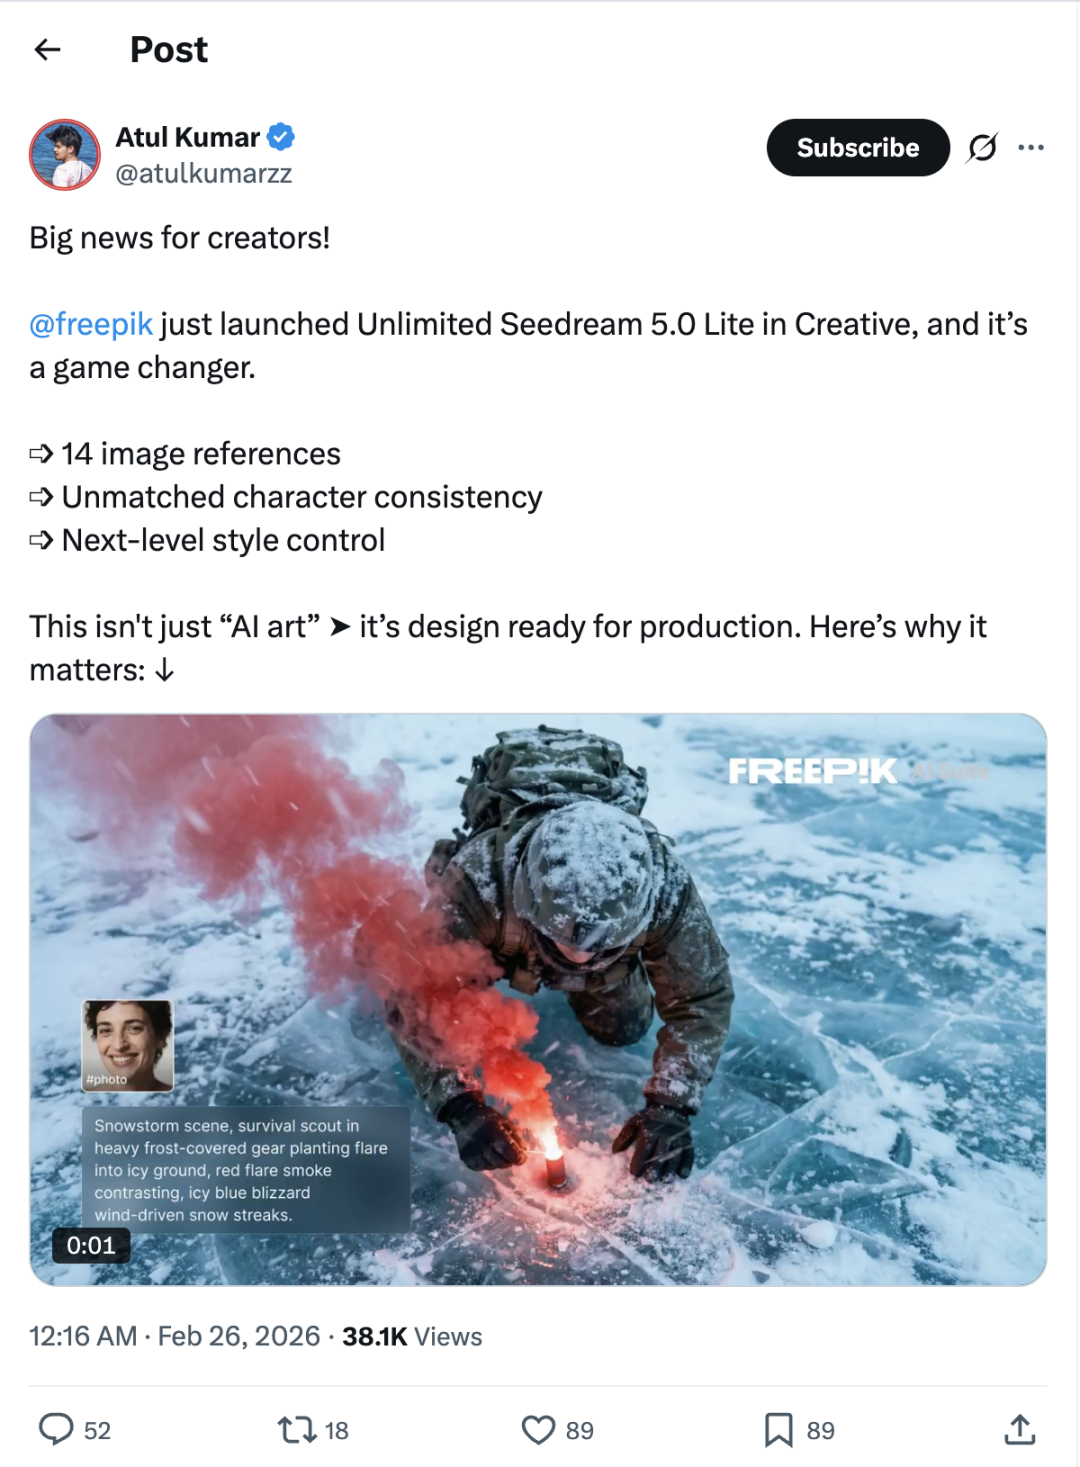Play the snowstorm flare video
Viewport: 1080px width, 1467px height.
(x=538, y=999)
